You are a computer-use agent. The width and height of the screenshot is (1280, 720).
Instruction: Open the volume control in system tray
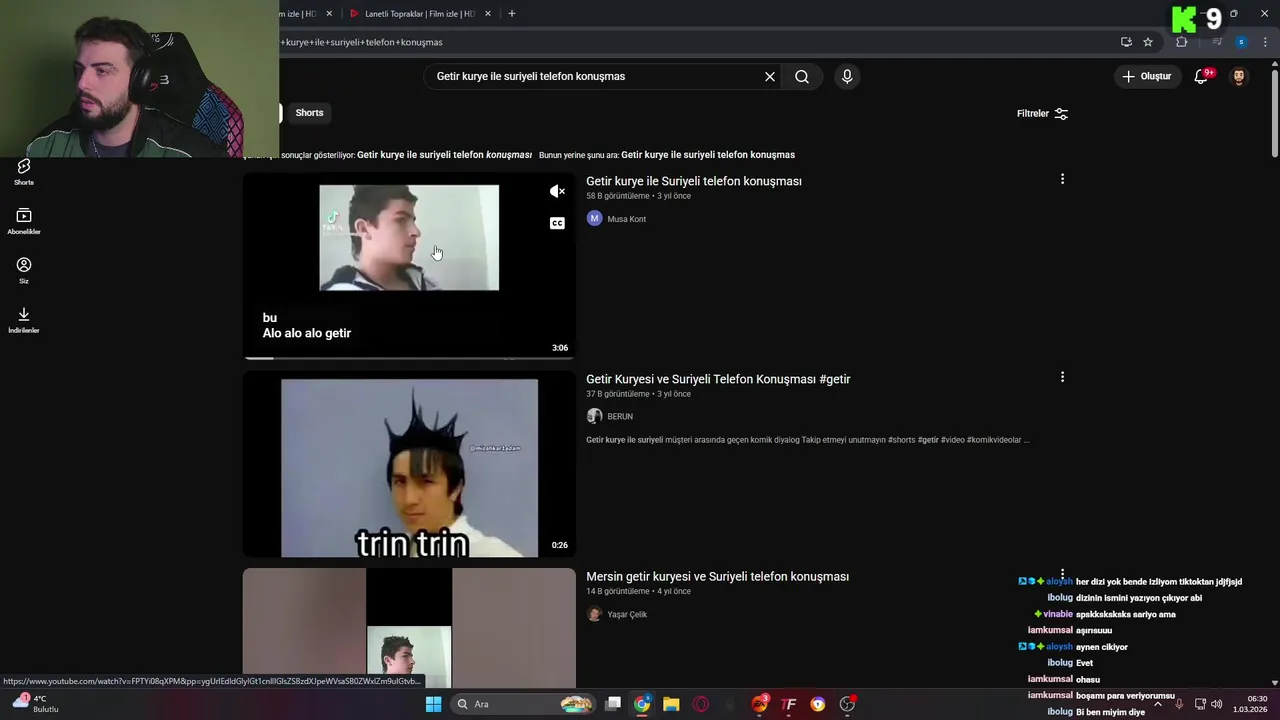point(1217,704)
